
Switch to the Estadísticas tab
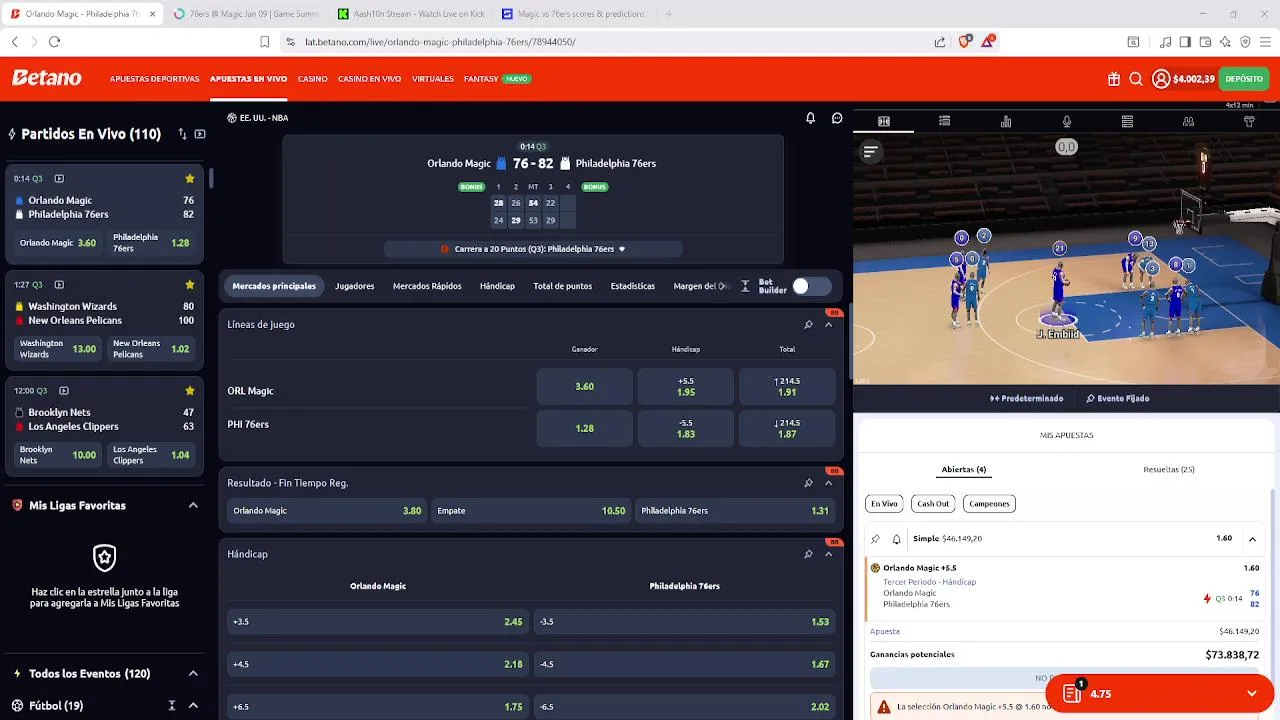633,286
